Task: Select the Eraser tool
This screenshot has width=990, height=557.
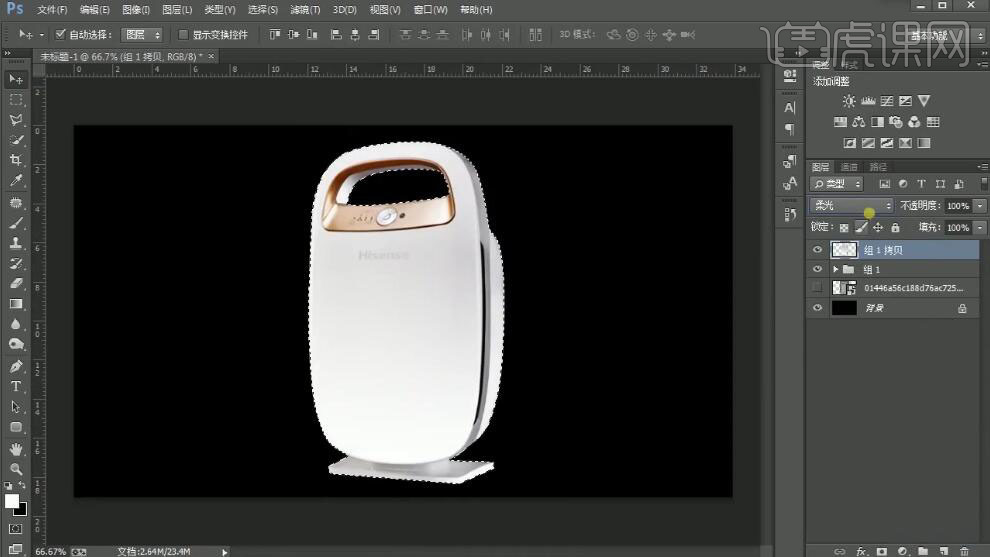Action: tap(16, 283)
